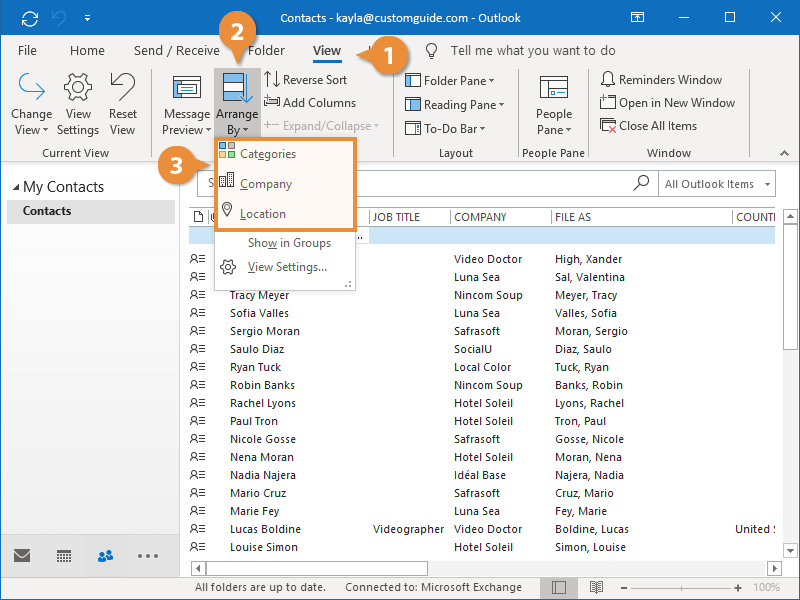Screen dimensions: 800x600
Task: Sort by the Company column header
Action: coord(501,217)
